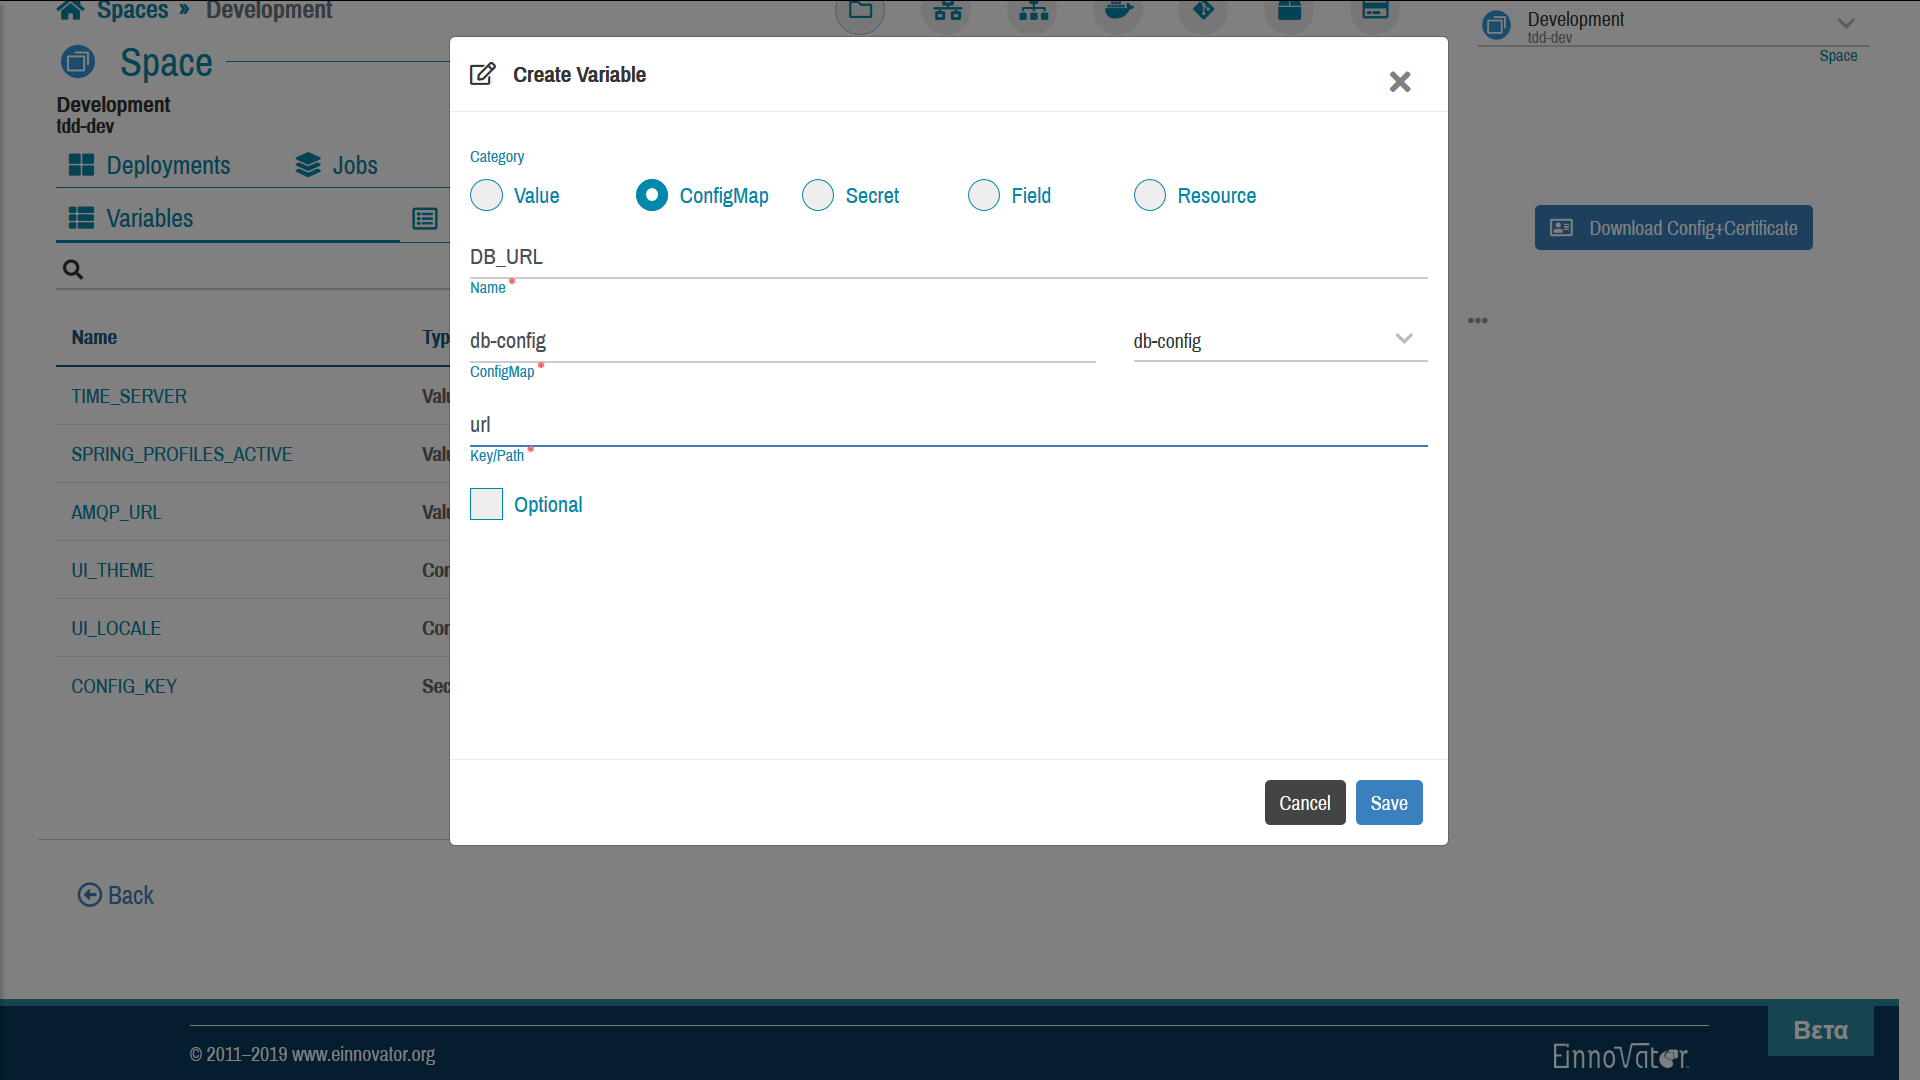Screen dimensions: 1920x1080
Task: Click Cancel to dismiss the dialog
Action: click(x=1304, y=803)
